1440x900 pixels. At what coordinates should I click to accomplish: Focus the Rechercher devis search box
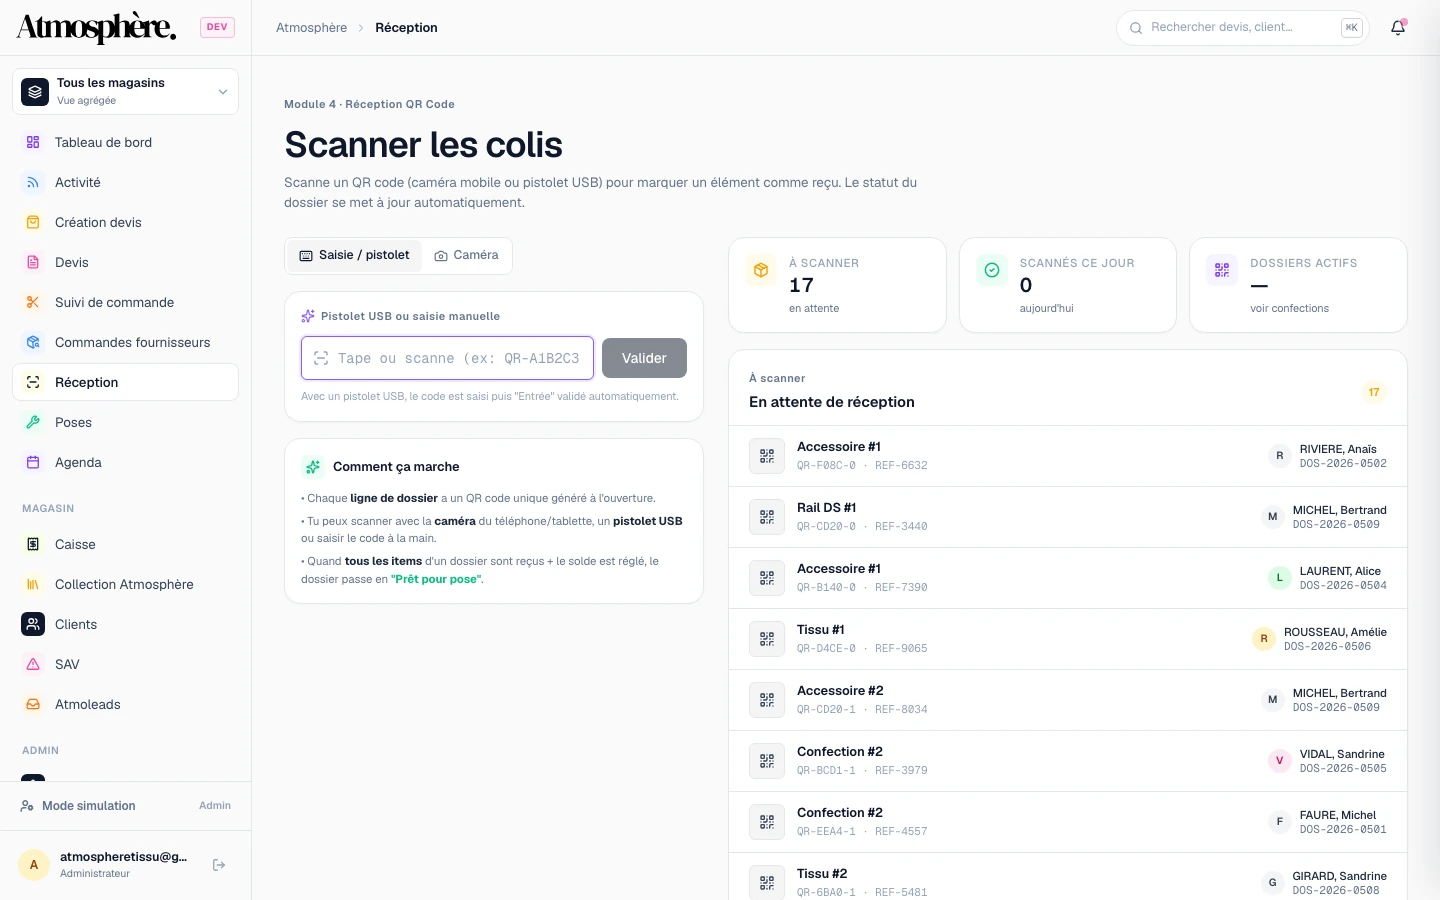click(x=1243, y=28)
